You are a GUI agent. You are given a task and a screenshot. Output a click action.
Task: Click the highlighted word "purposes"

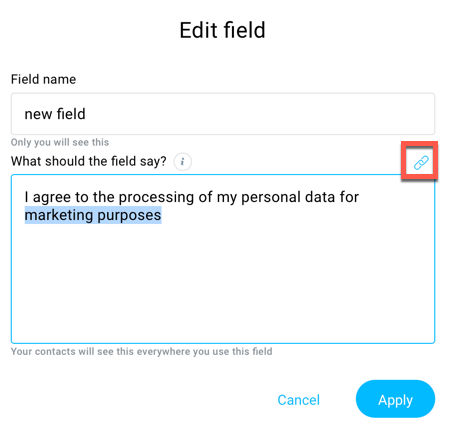(x=130, y=216)
